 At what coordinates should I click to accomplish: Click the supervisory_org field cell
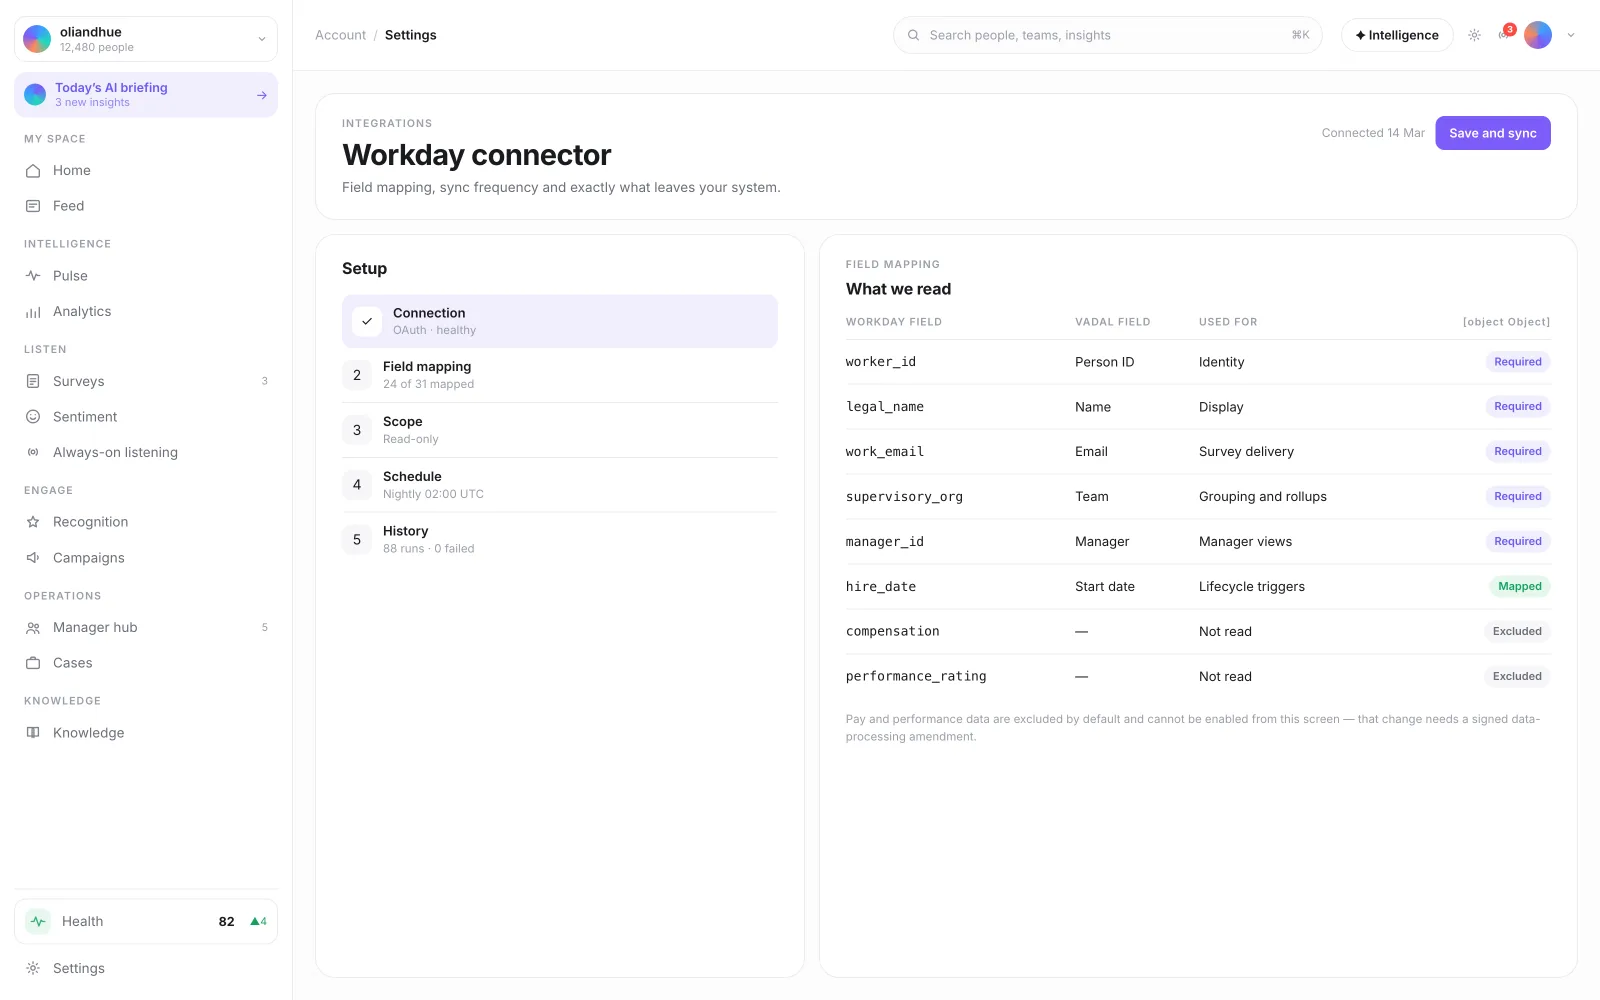tap(904, 497)
